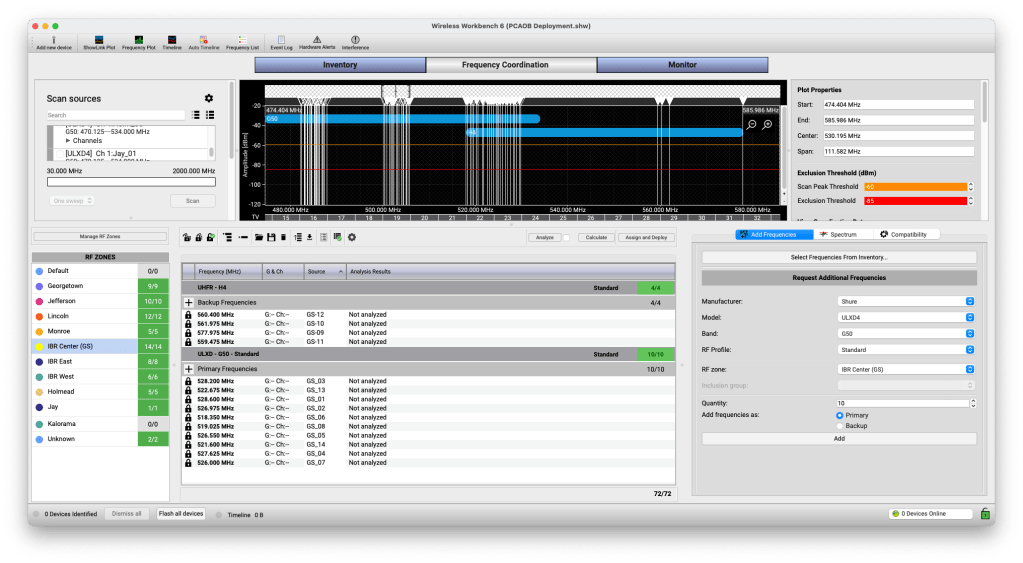
Task: Switch to the Inventory tab
Action: pos(340,65)
